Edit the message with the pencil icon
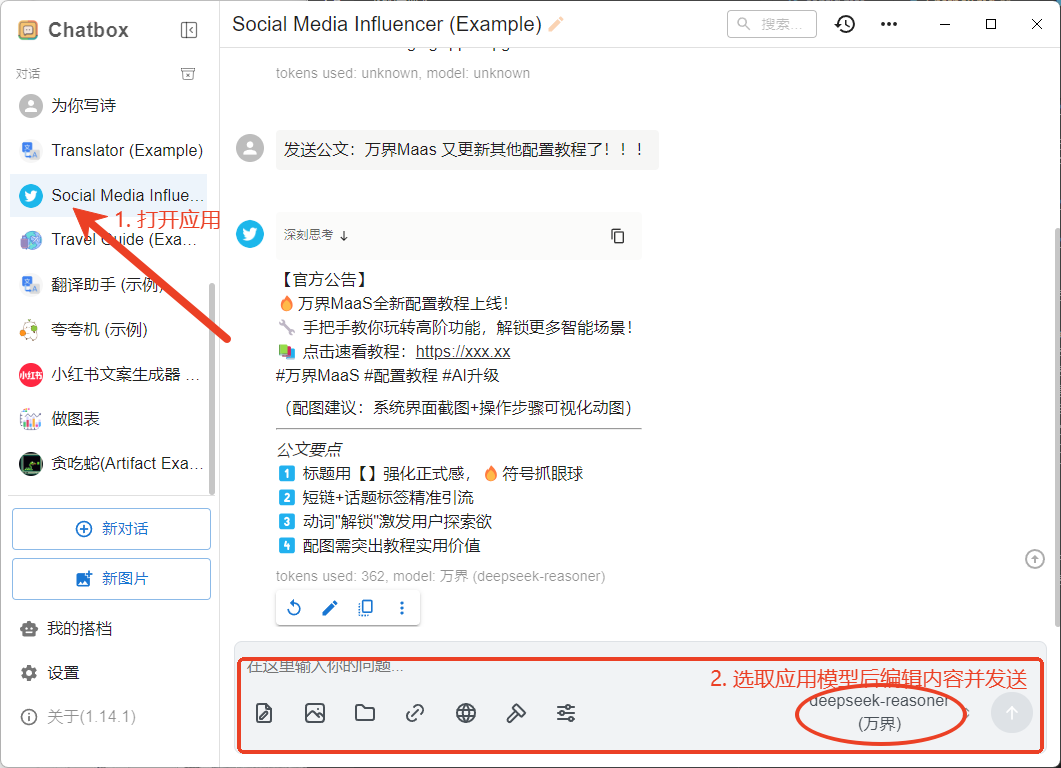Screen dimensions: 1061x768 click(x=330, y=607)
